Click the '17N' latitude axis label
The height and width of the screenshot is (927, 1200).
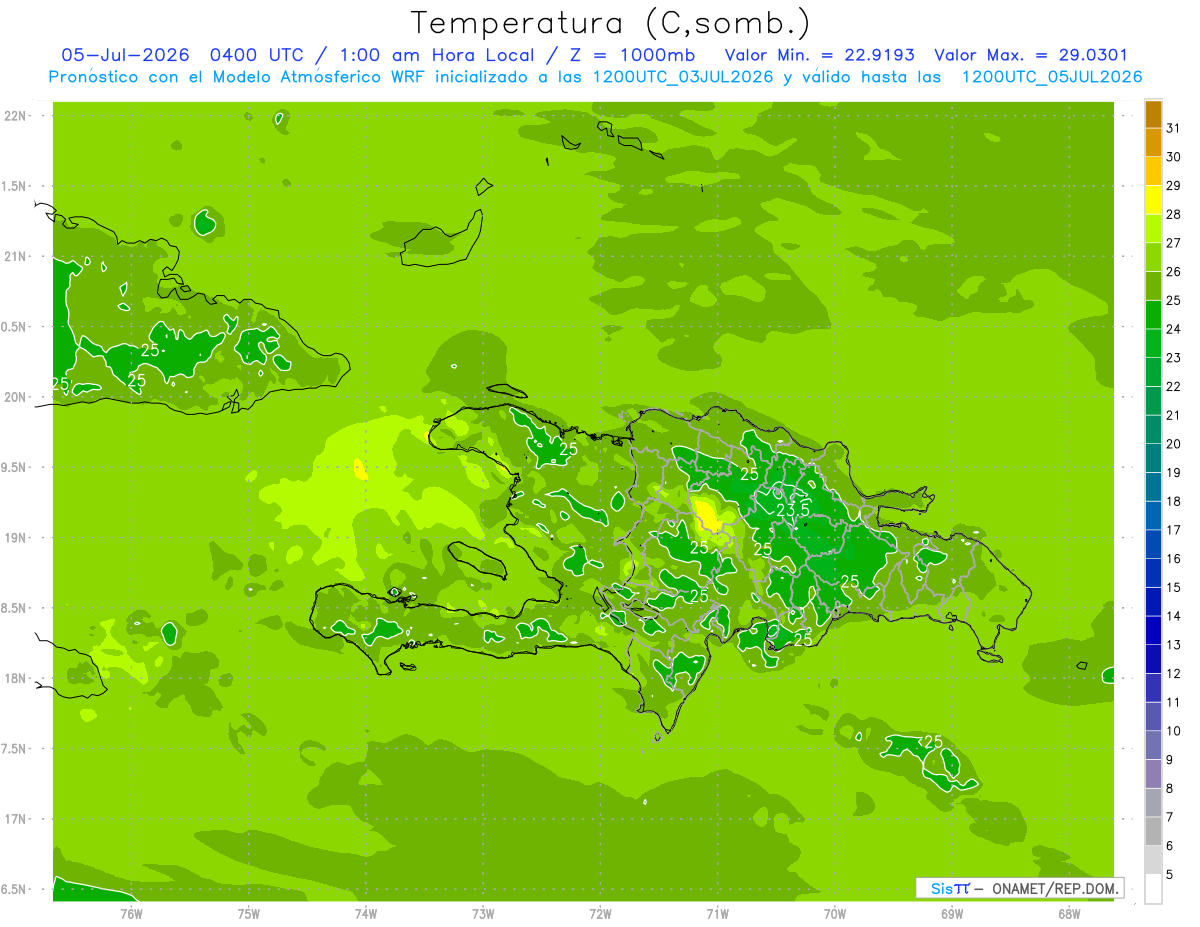click(x=15, y=819)
